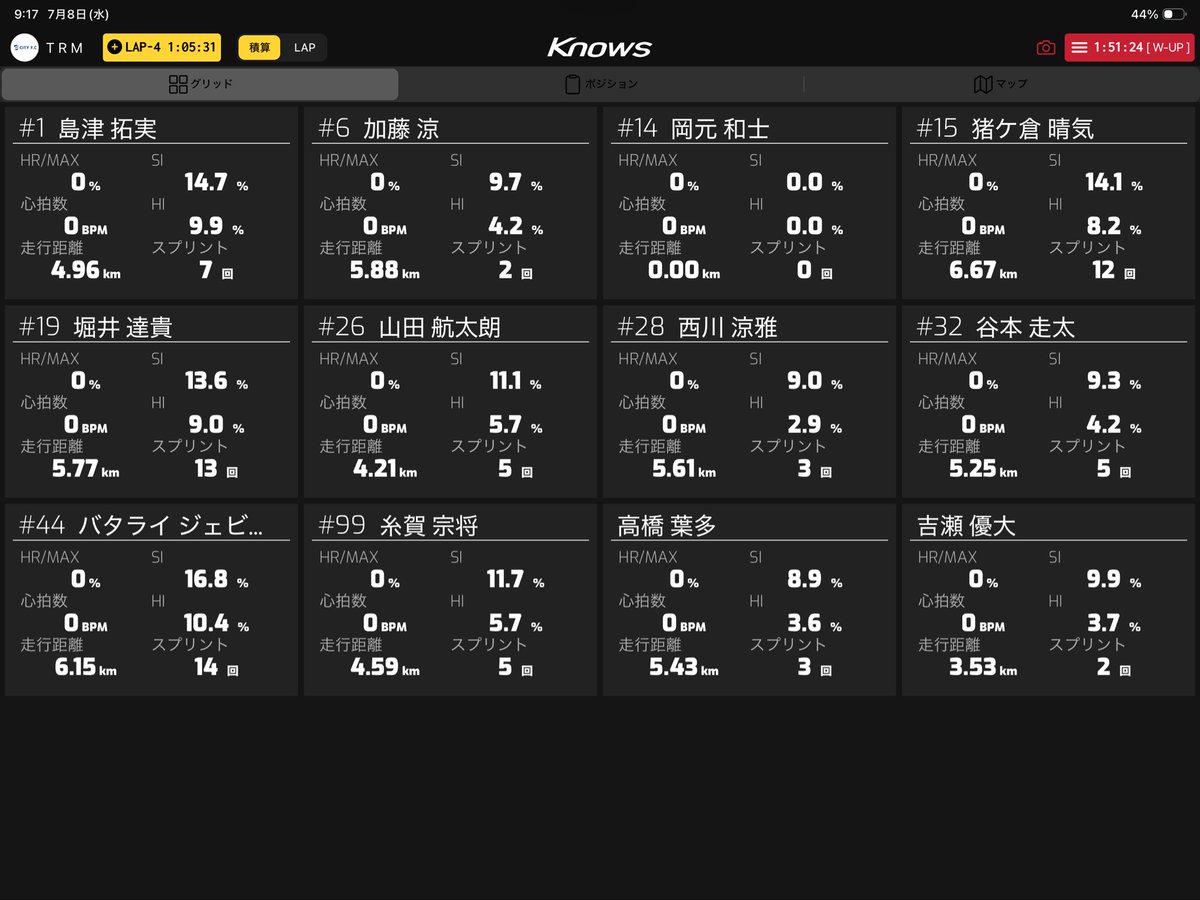Open player card #26 山田 航太朗

click(450, 401)
